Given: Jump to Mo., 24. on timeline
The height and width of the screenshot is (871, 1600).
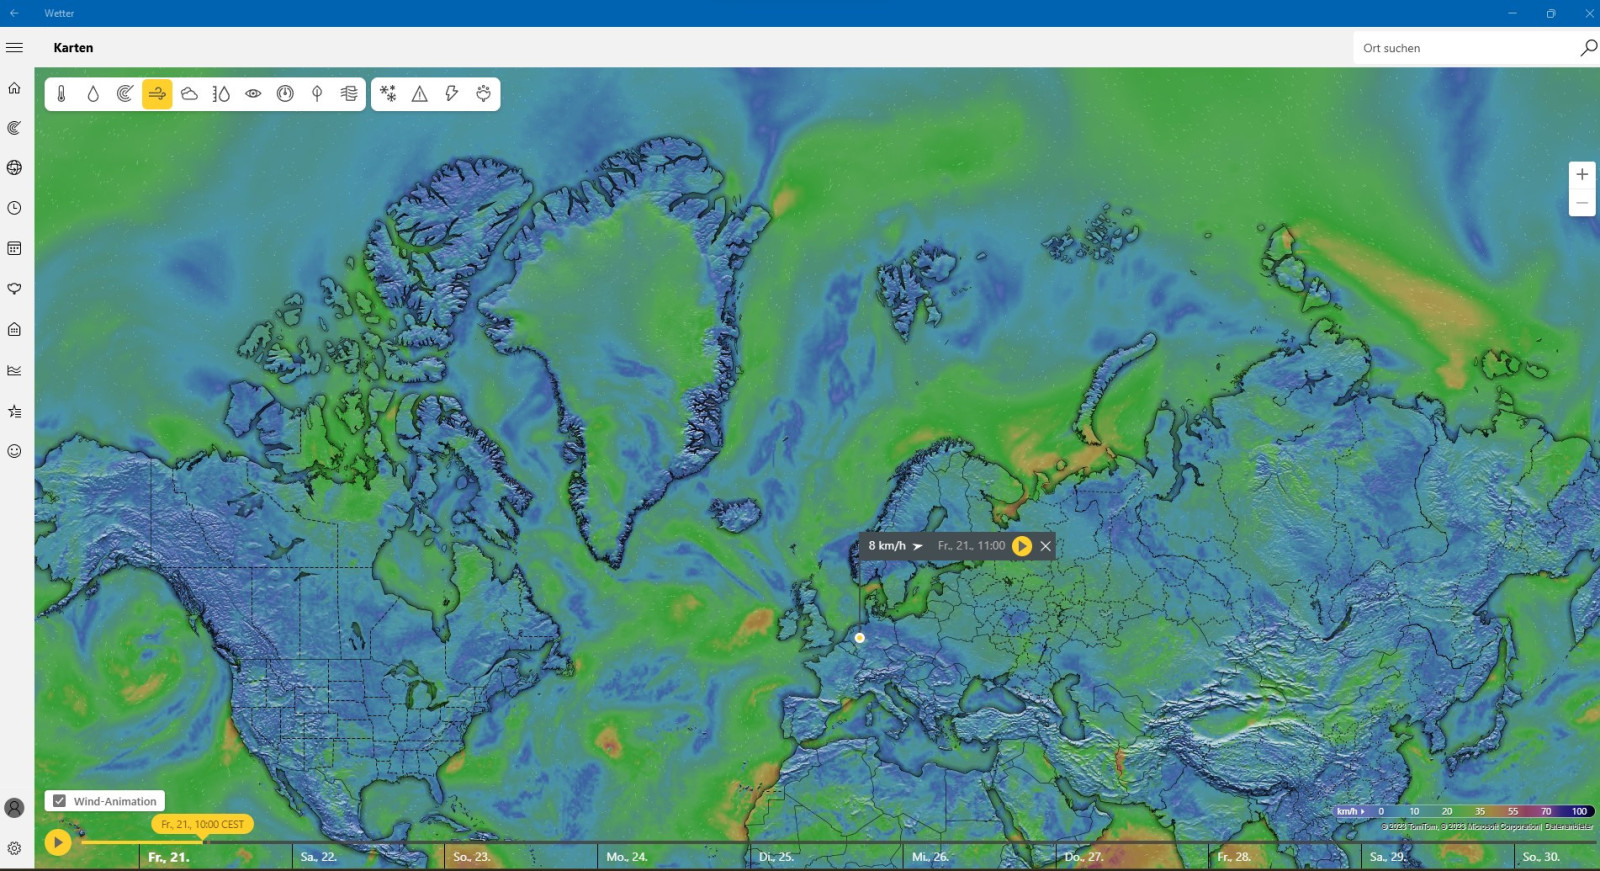Looking at the screenshot, I should 627,857.
